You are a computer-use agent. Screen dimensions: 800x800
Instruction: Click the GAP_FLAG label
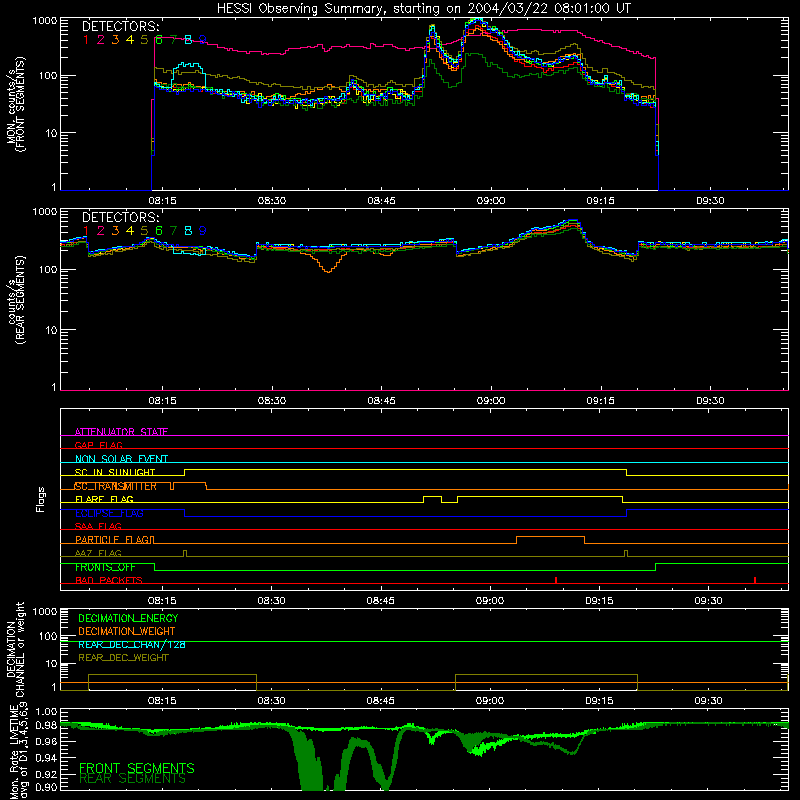tap(98, 445)
